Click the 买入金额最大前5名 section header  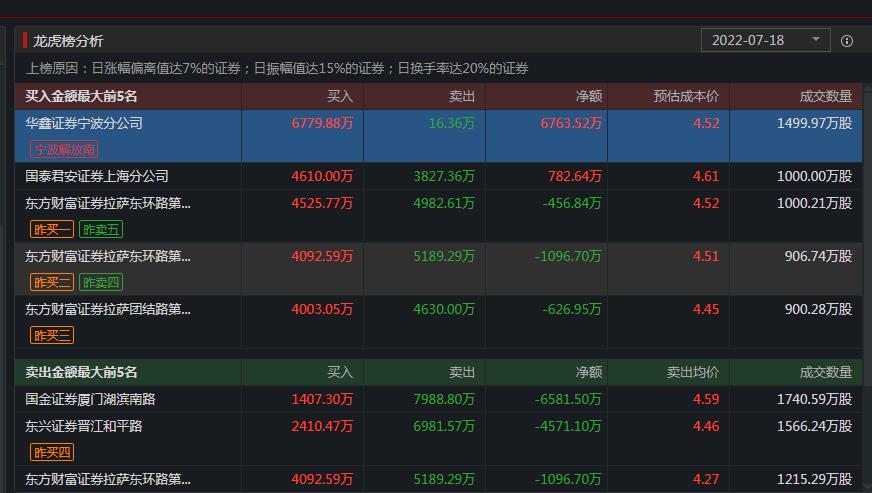(81, 96)
